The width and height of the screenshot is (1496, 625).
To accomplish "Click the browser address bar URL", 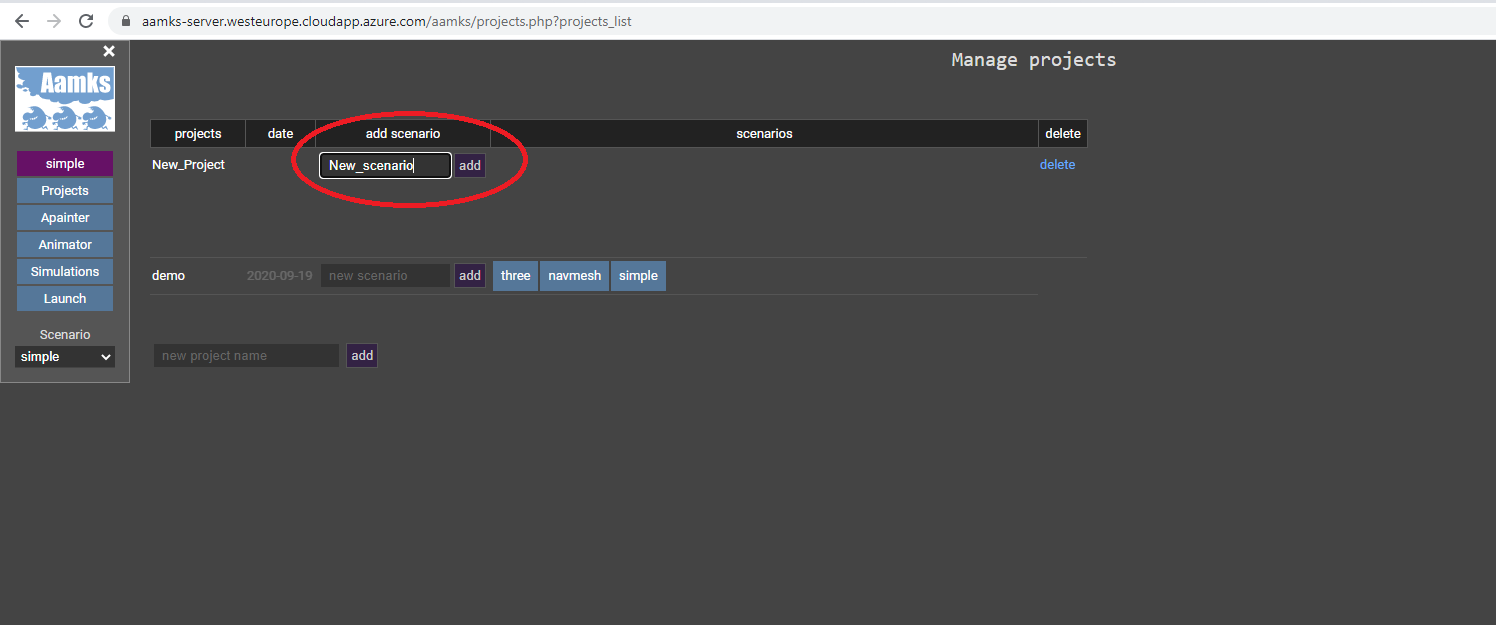I will (x=386, y=21).
